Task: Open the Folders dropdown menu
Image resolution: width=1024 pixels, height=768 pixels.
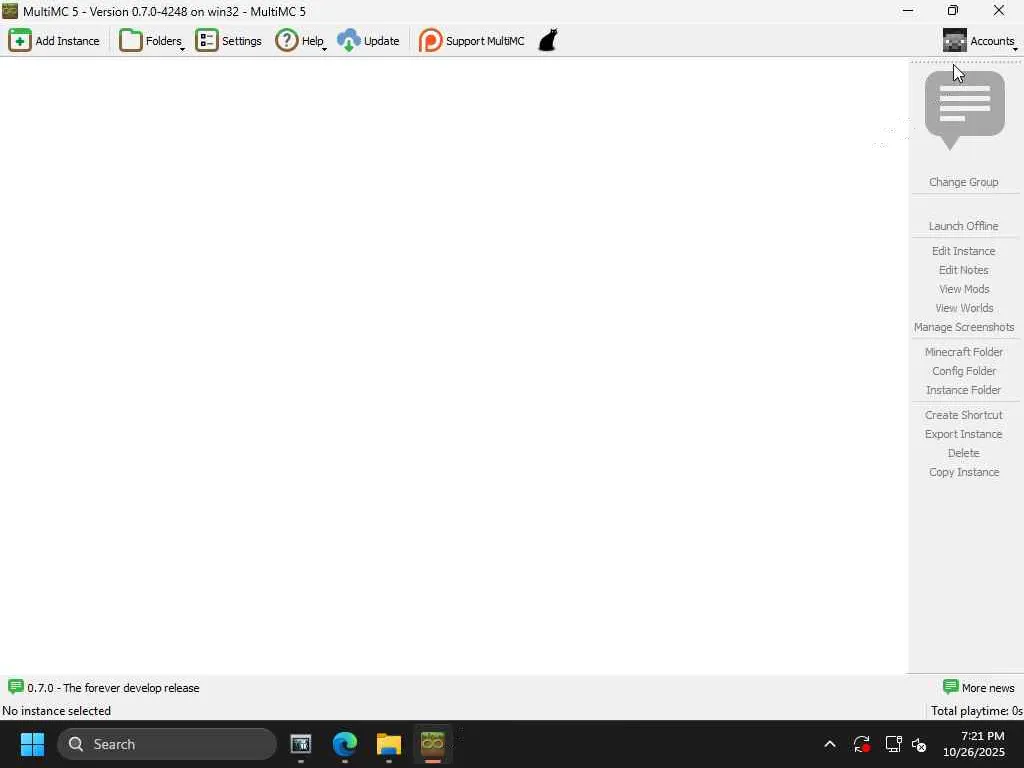Action: (x=152, y=40)
